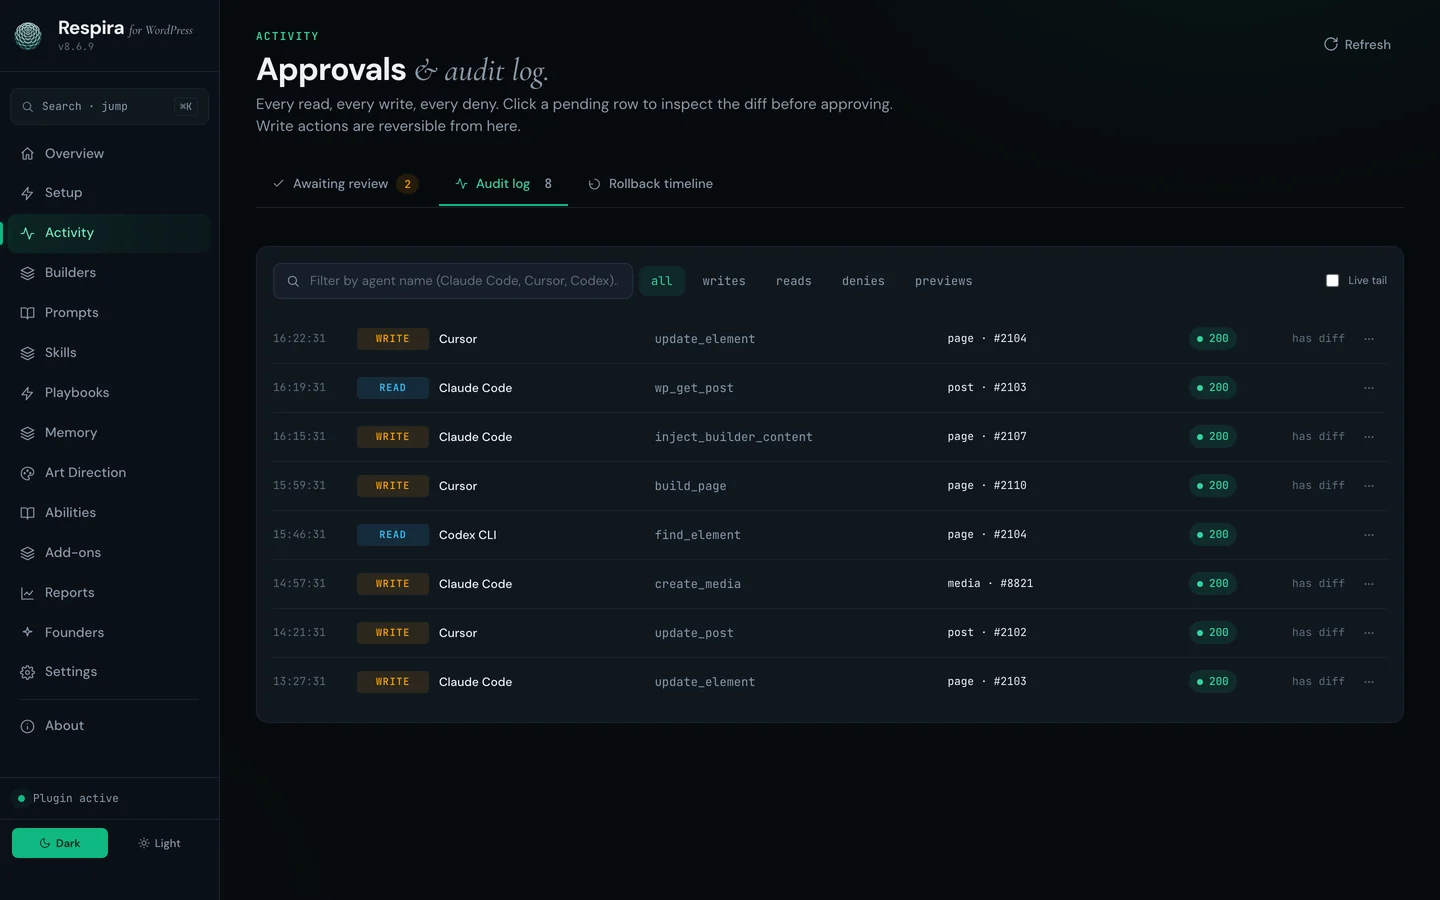The image size is (1440, 900).
Task: Click the Add-ons stack icon
Action: coord(27,553)
